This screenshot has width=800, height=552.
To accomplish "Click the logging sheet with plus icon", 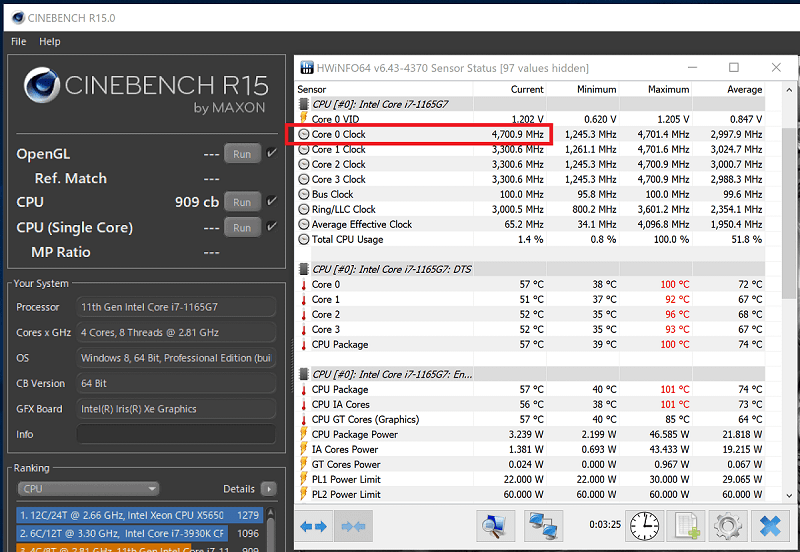I will 687,526.
